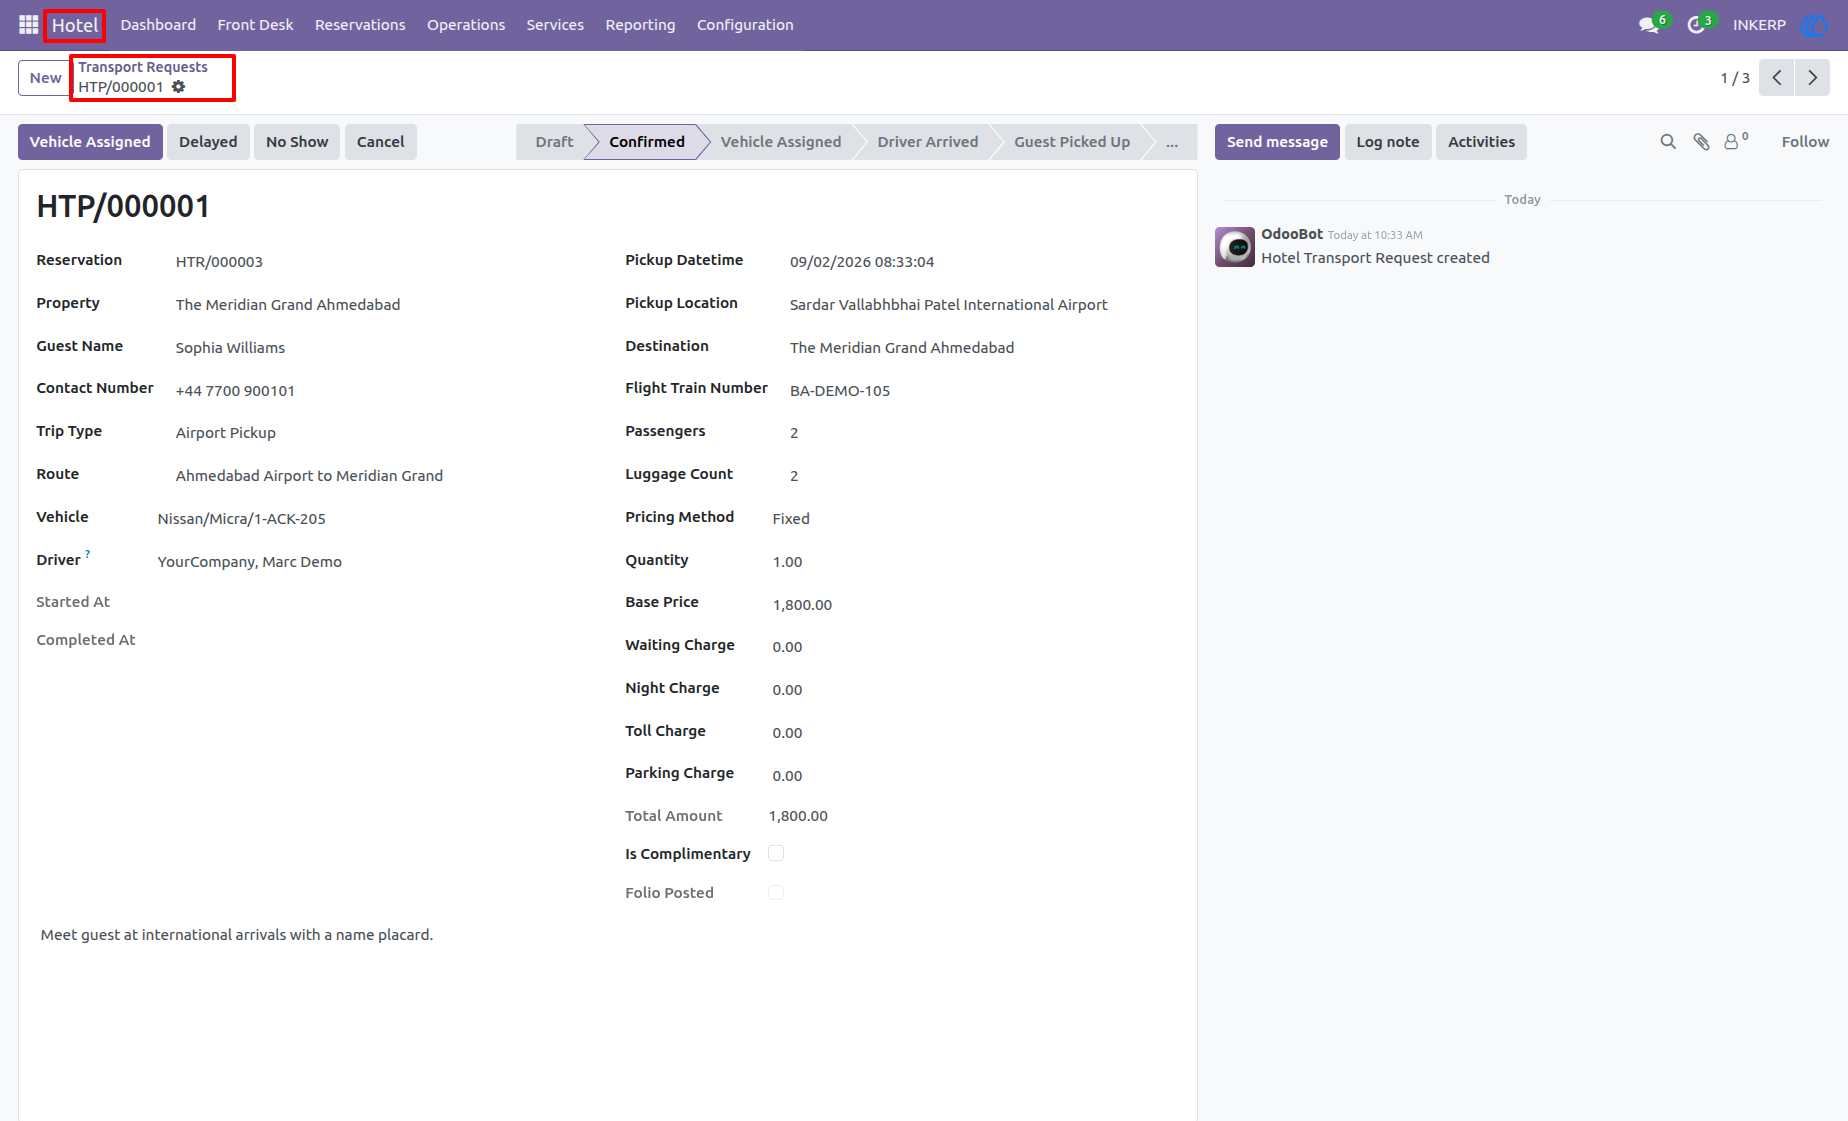Open the apps grid menu icon

tap(28, 25)
